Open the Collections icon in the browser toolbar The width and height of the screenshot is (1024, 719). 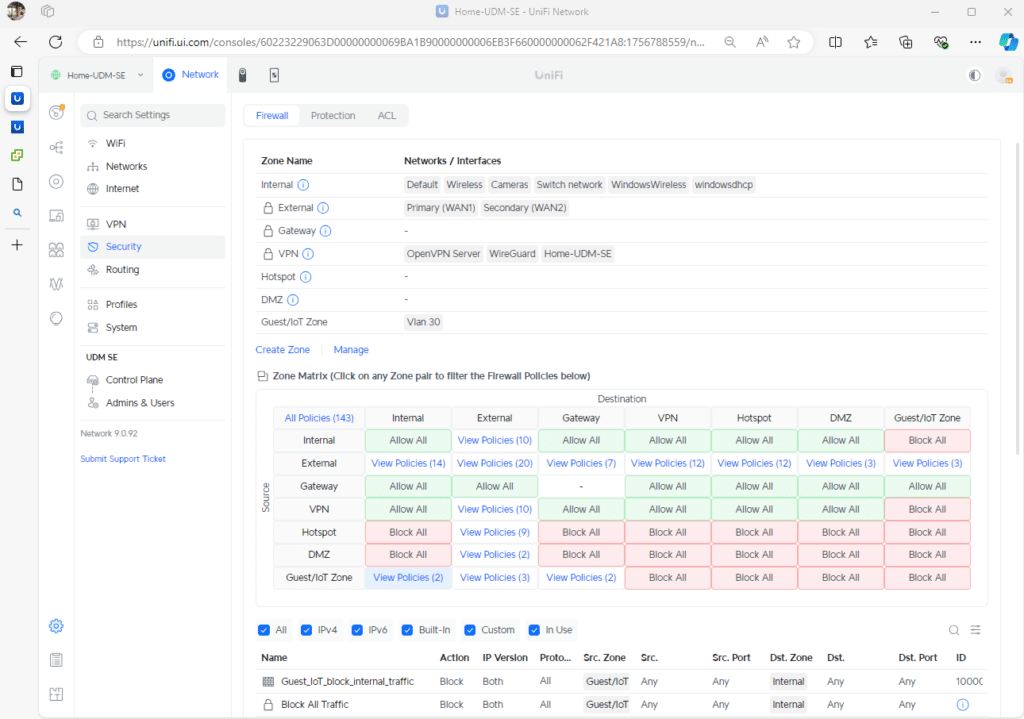click(x=906, y=42)
